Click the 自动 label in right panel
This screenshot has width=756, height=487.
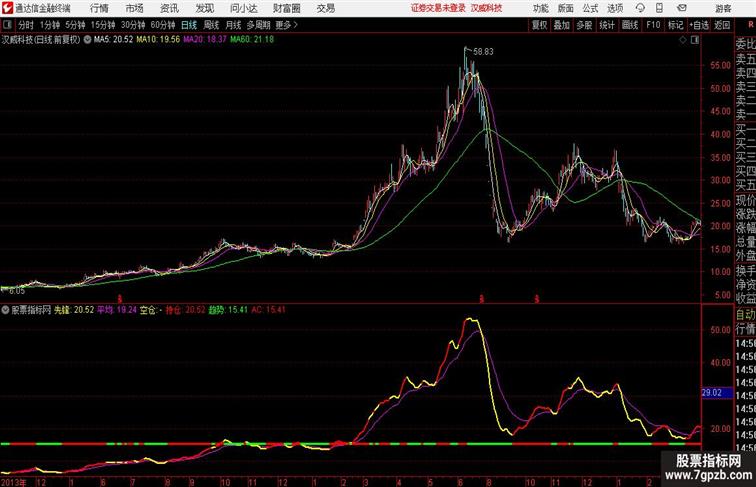pos(745,314)
